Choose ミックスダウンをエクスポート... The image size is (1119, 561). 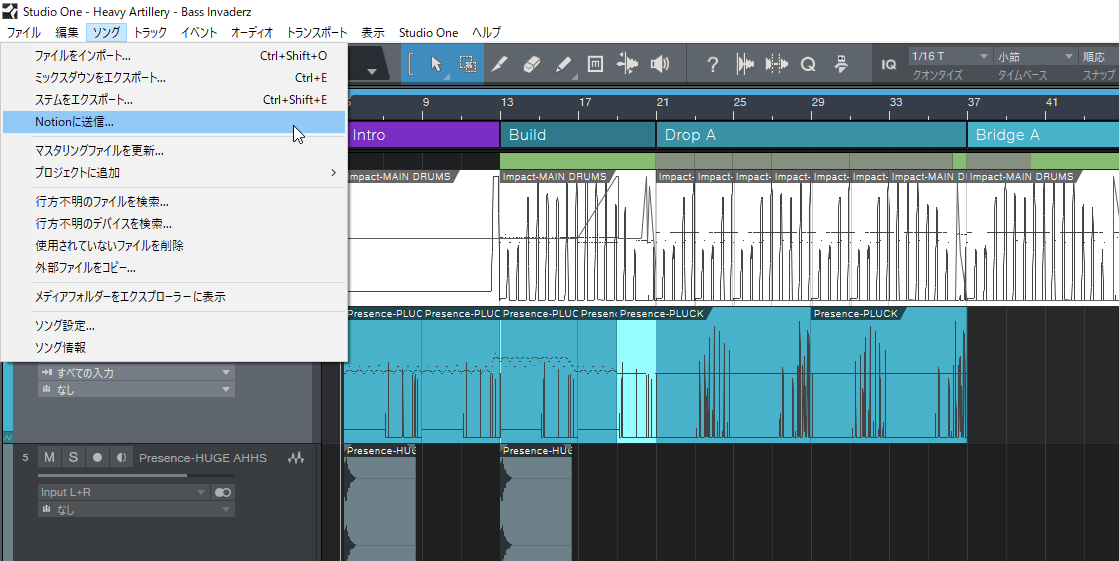174,78
